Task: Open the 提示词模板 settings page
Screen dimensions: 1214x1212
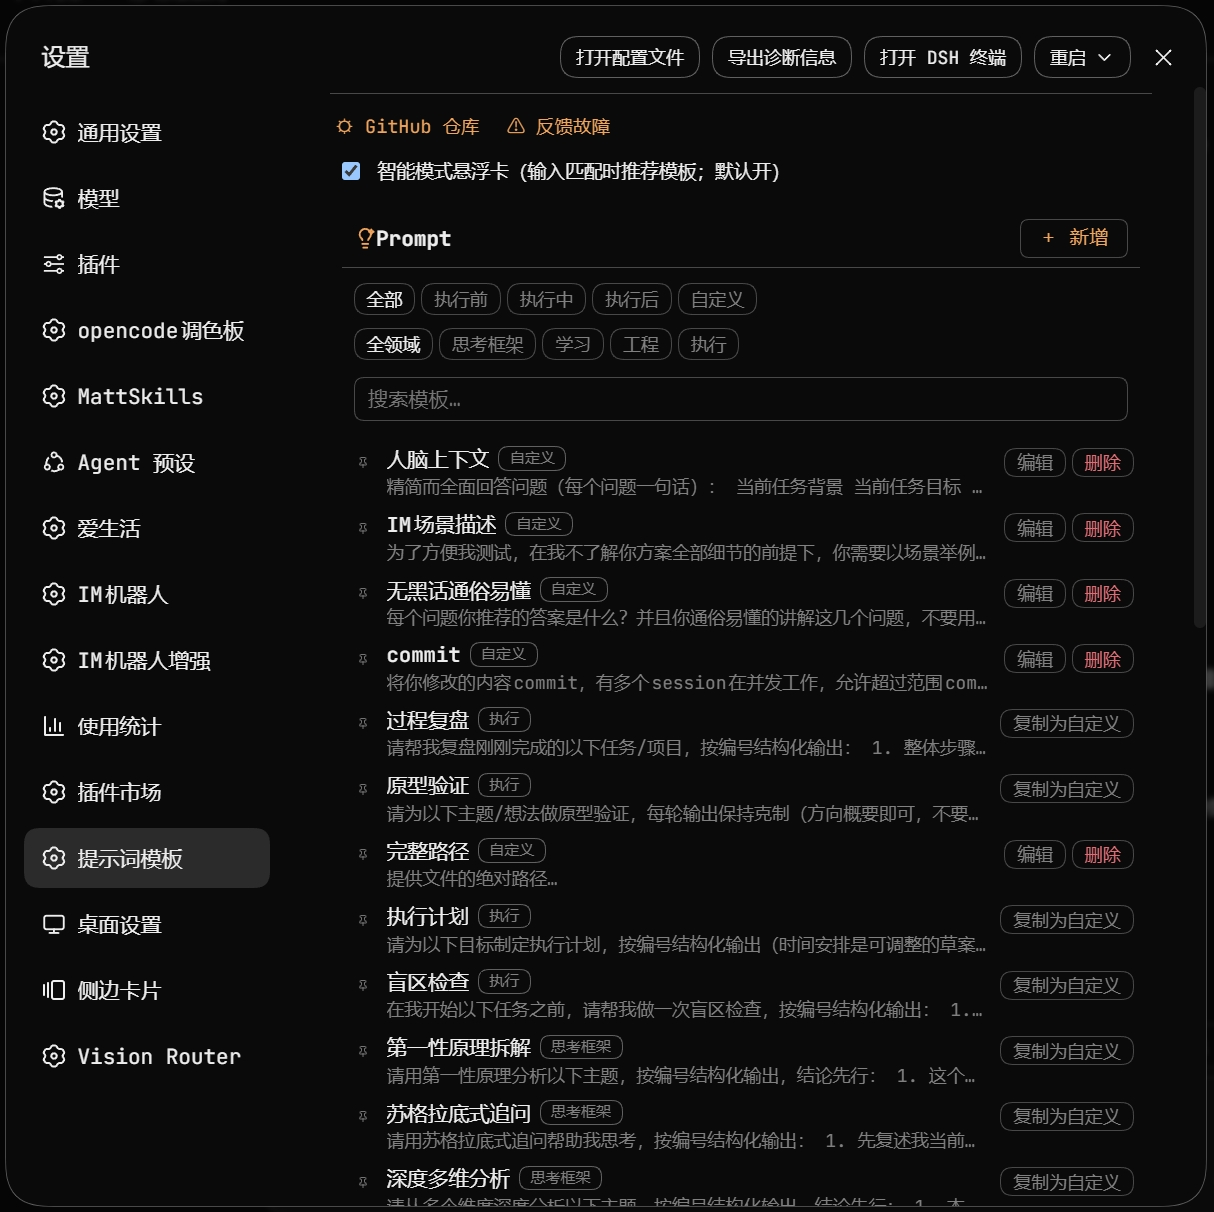Action: (x=147, y=858)
